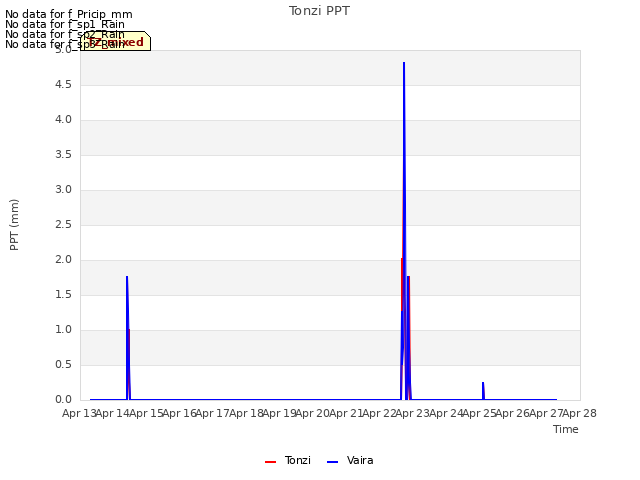Image resolution: width=640 pixels, height=480 pixels.
Task: Click the Time x-axis label
Action: tap(566, 429)
